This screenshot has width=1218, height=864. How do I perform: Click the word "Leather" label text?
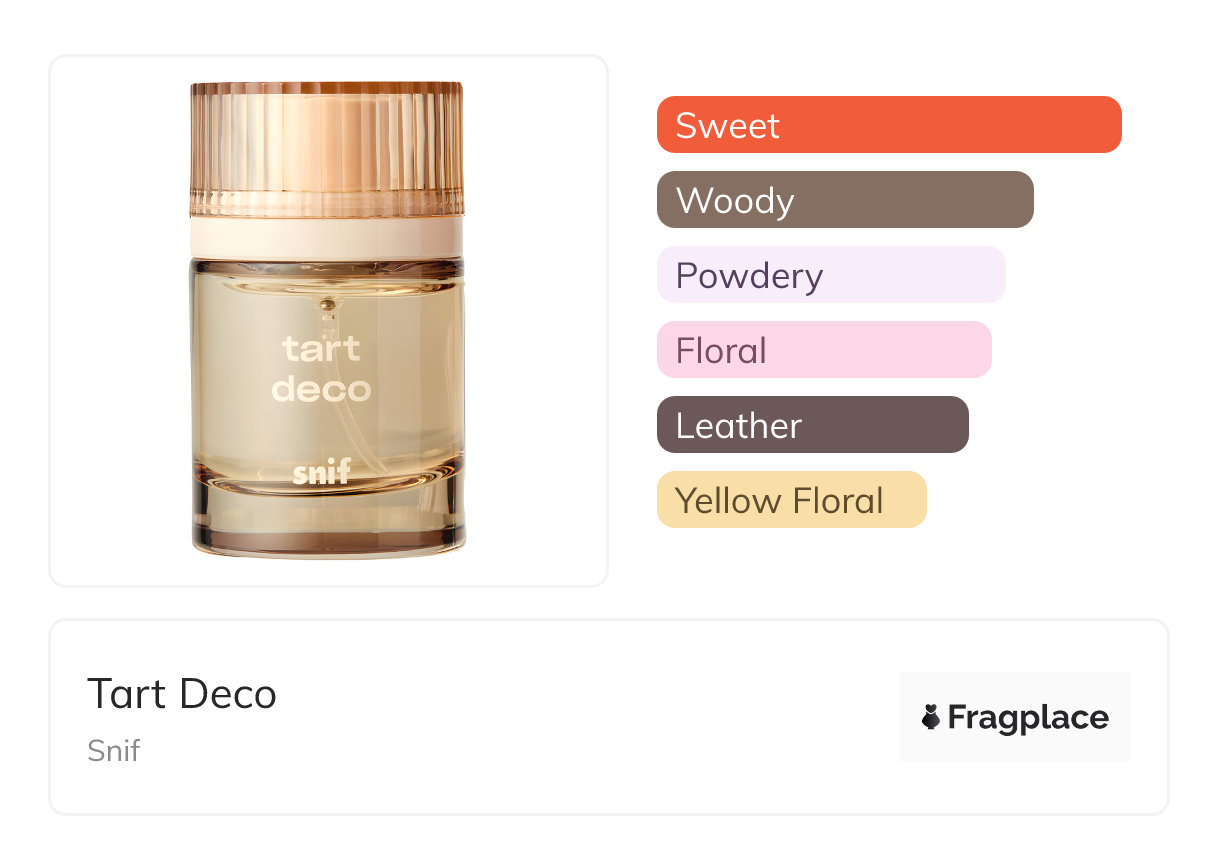click(738, 426)
